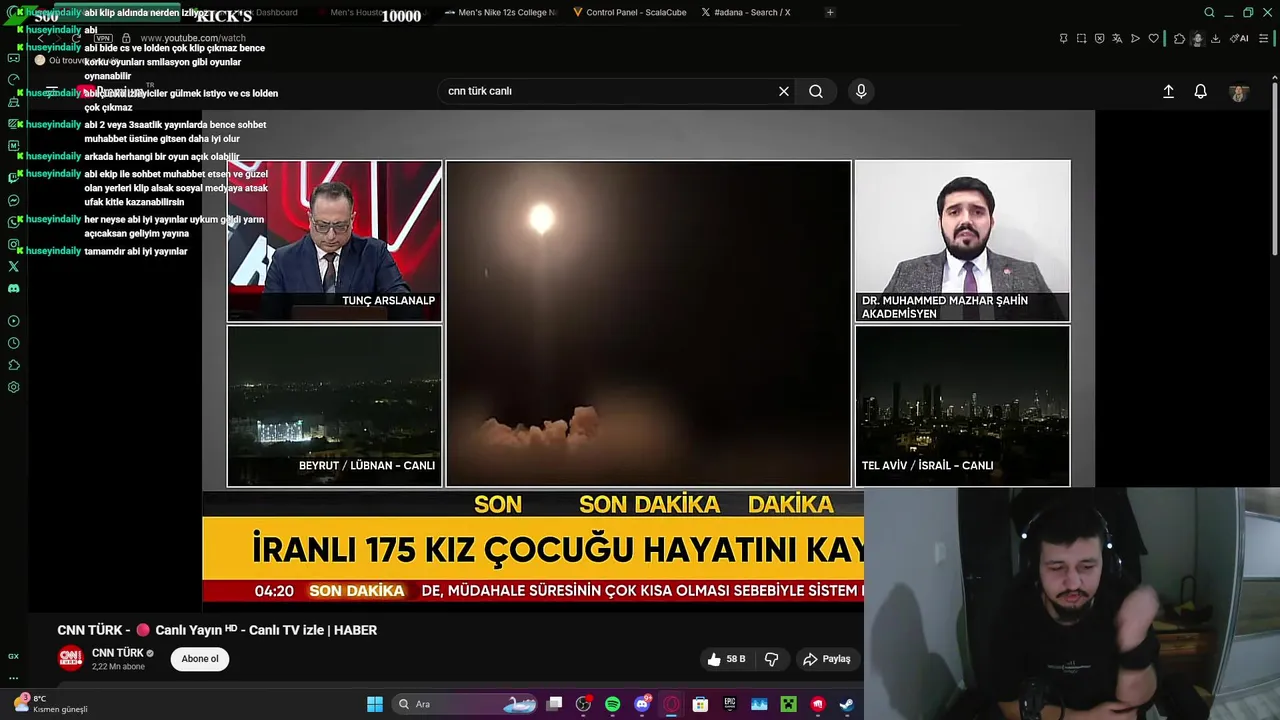Clear the search text with the X

click(784, 91)
